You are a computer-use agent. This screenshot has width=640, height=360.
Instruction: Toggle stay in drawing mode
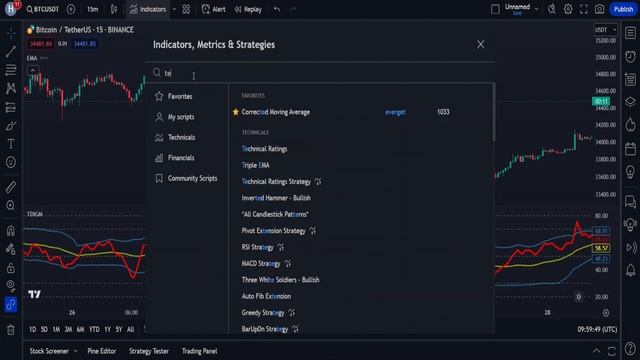(x=11, y=249)
